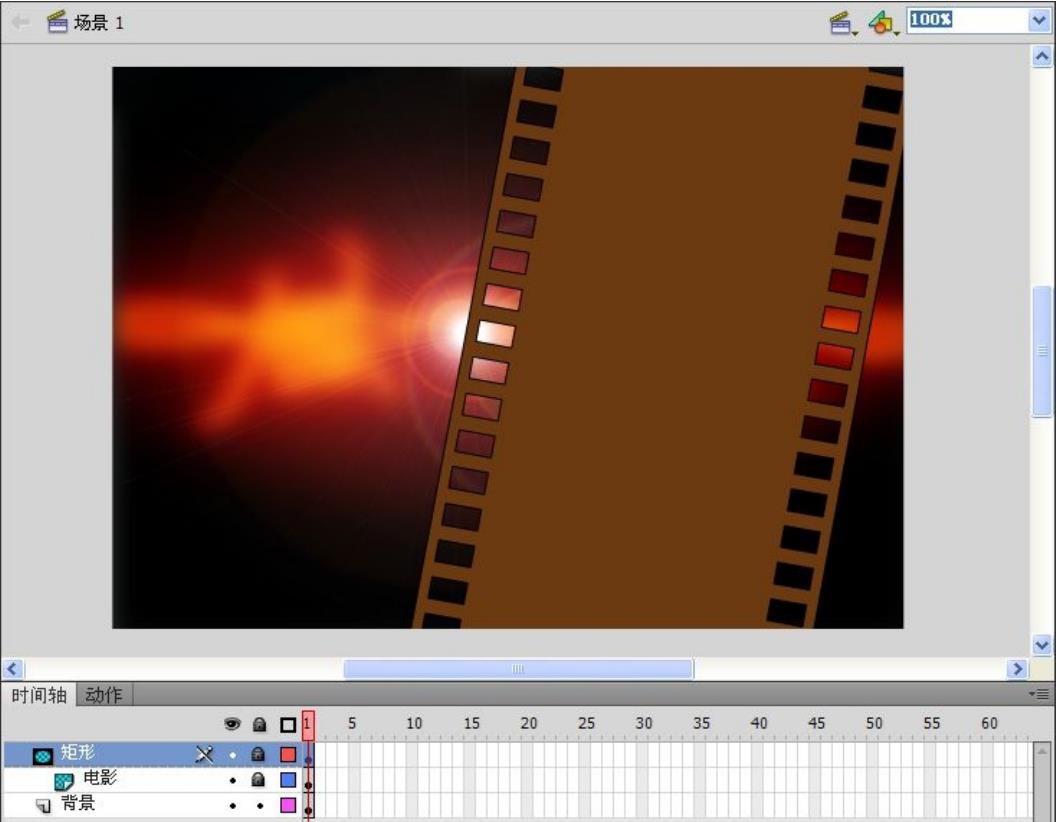Click the 场景 1 scene label

(98, 22)
